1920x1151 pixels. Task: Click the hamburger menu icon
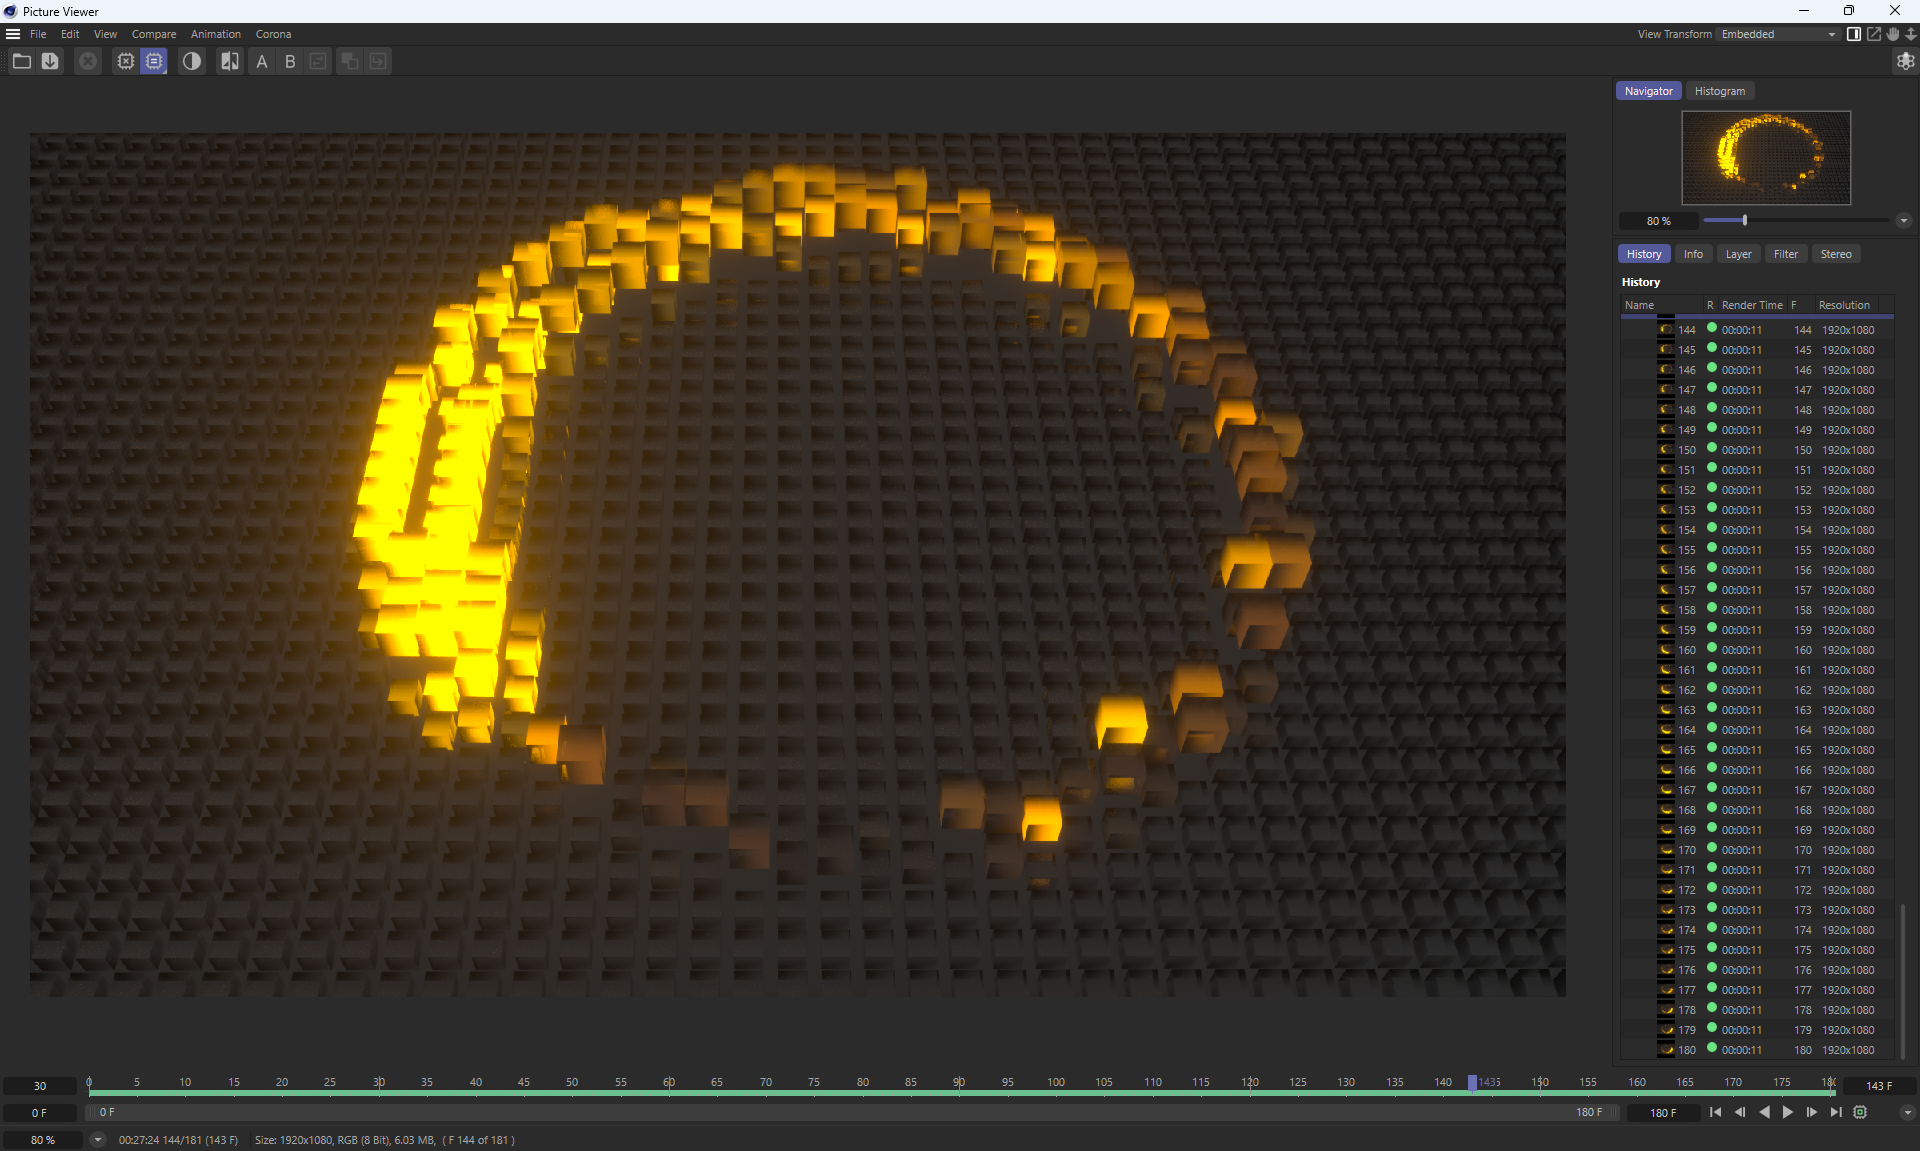pyautogui.click(x=13, y=34)
